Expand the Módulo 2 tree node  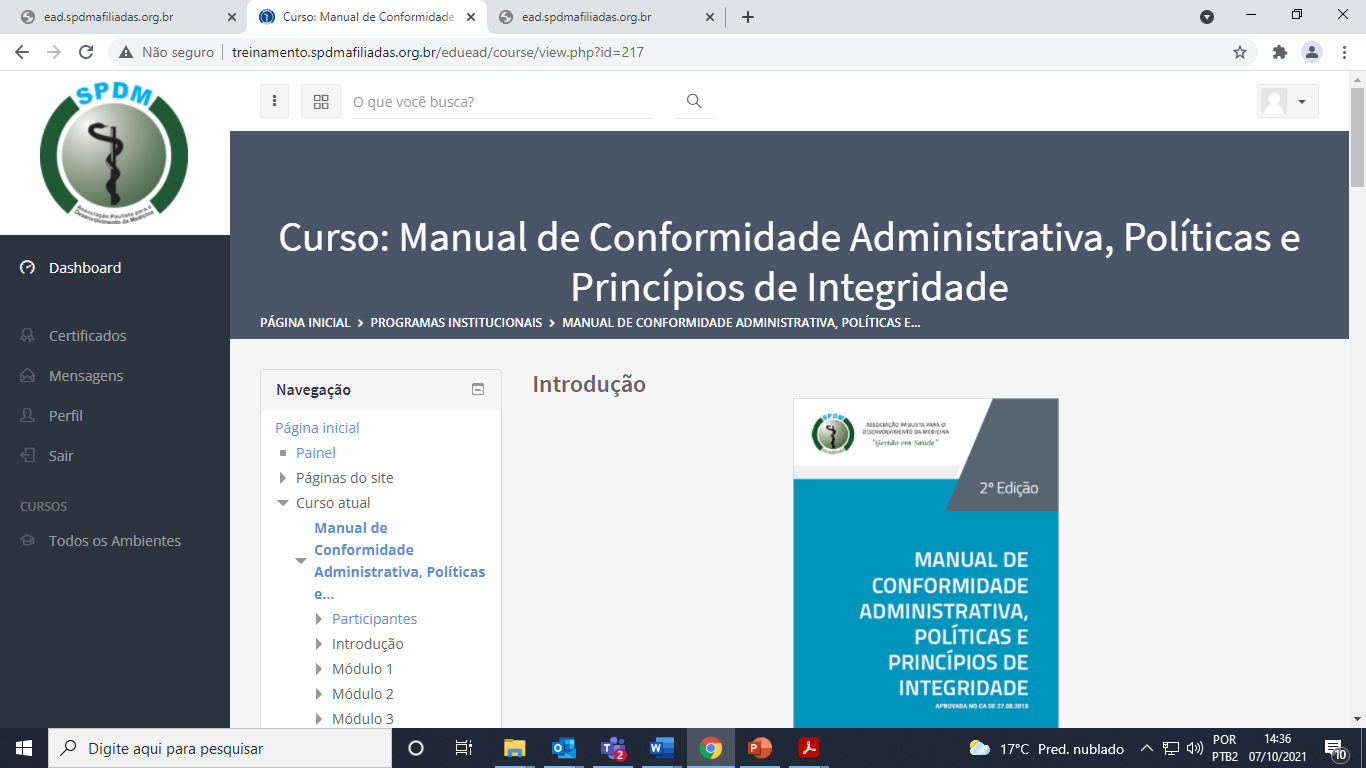pyautogui.click(x=319, y=694)
